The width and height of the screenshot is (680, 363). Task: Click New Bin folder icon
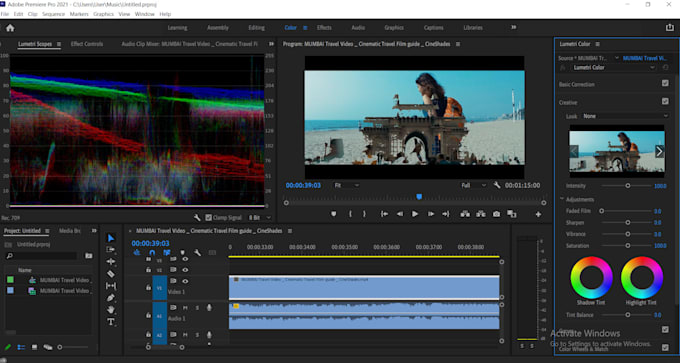pyautogui.click(x=88, y=256)
